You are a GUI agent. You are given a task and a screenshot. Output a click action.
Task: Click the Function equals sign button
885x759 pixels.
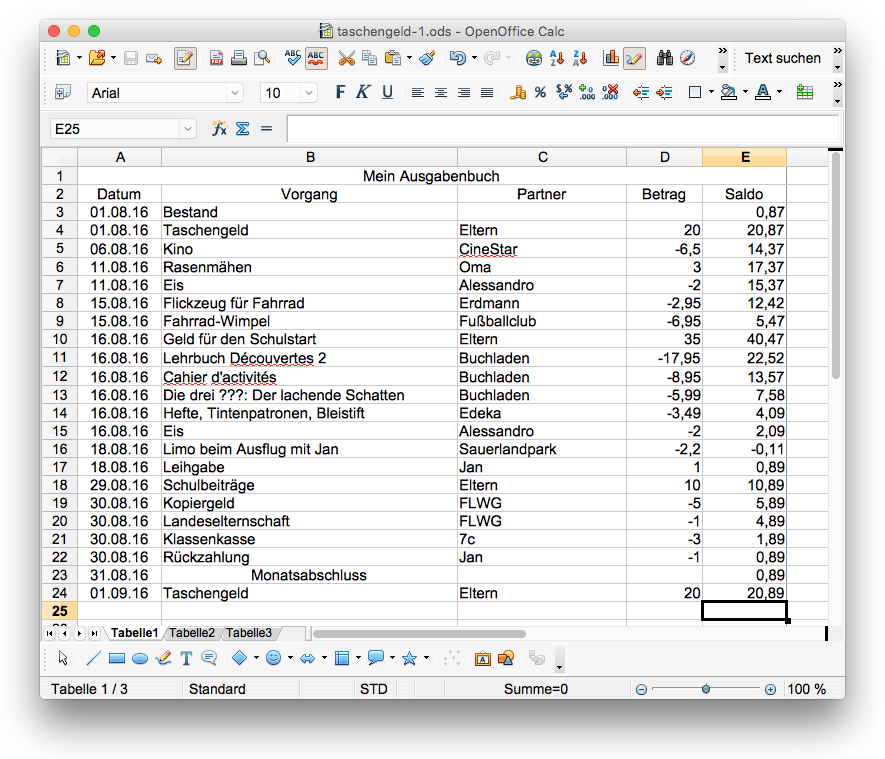[x=266, y=129]
